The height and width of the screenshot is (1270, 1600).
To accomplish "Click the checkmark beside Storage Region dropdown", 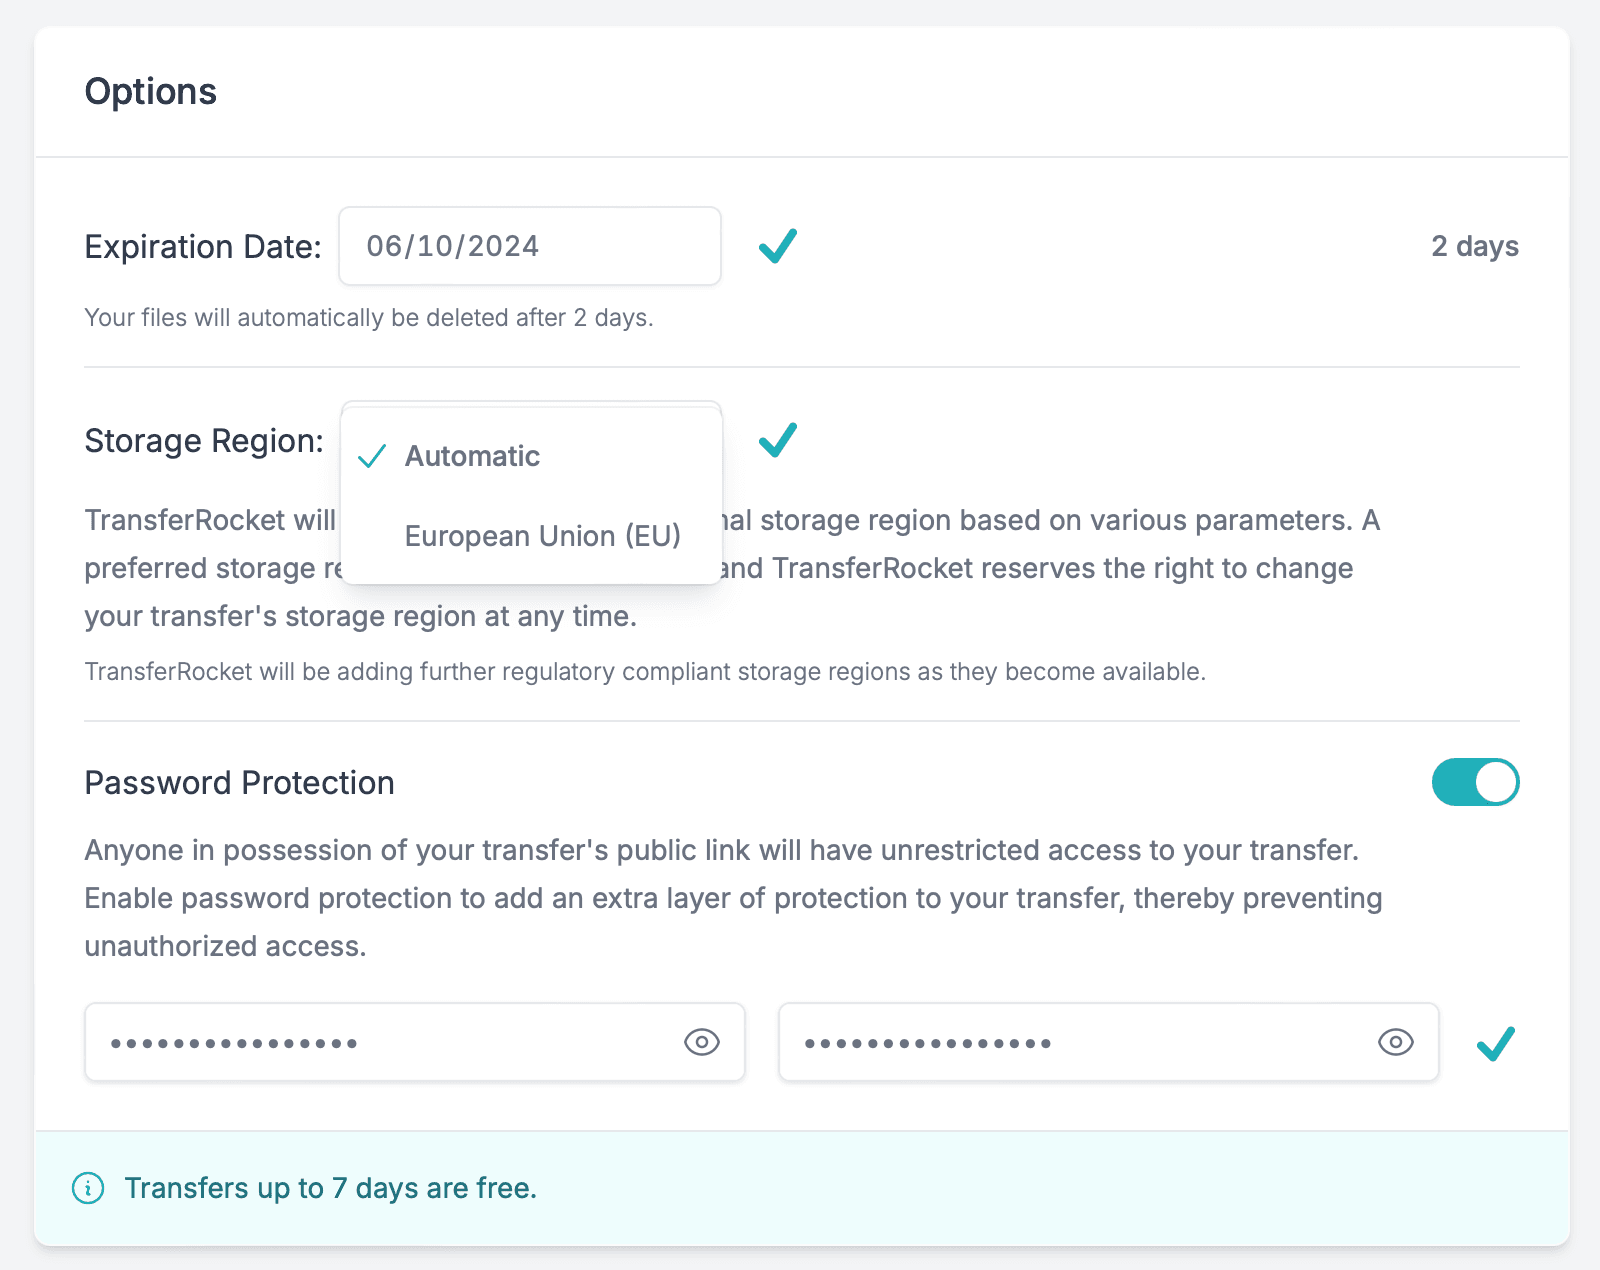I will tap(777, 440).
